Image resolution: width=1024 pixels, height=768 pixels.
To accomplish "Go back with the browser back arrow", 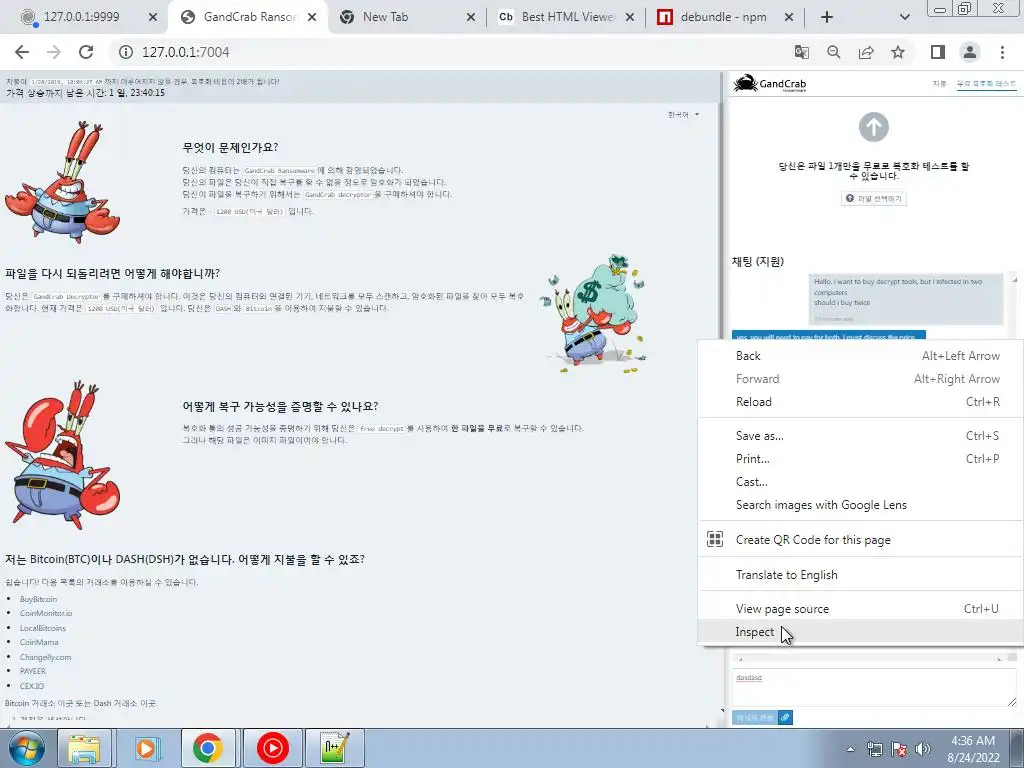I will coord(22,52).
